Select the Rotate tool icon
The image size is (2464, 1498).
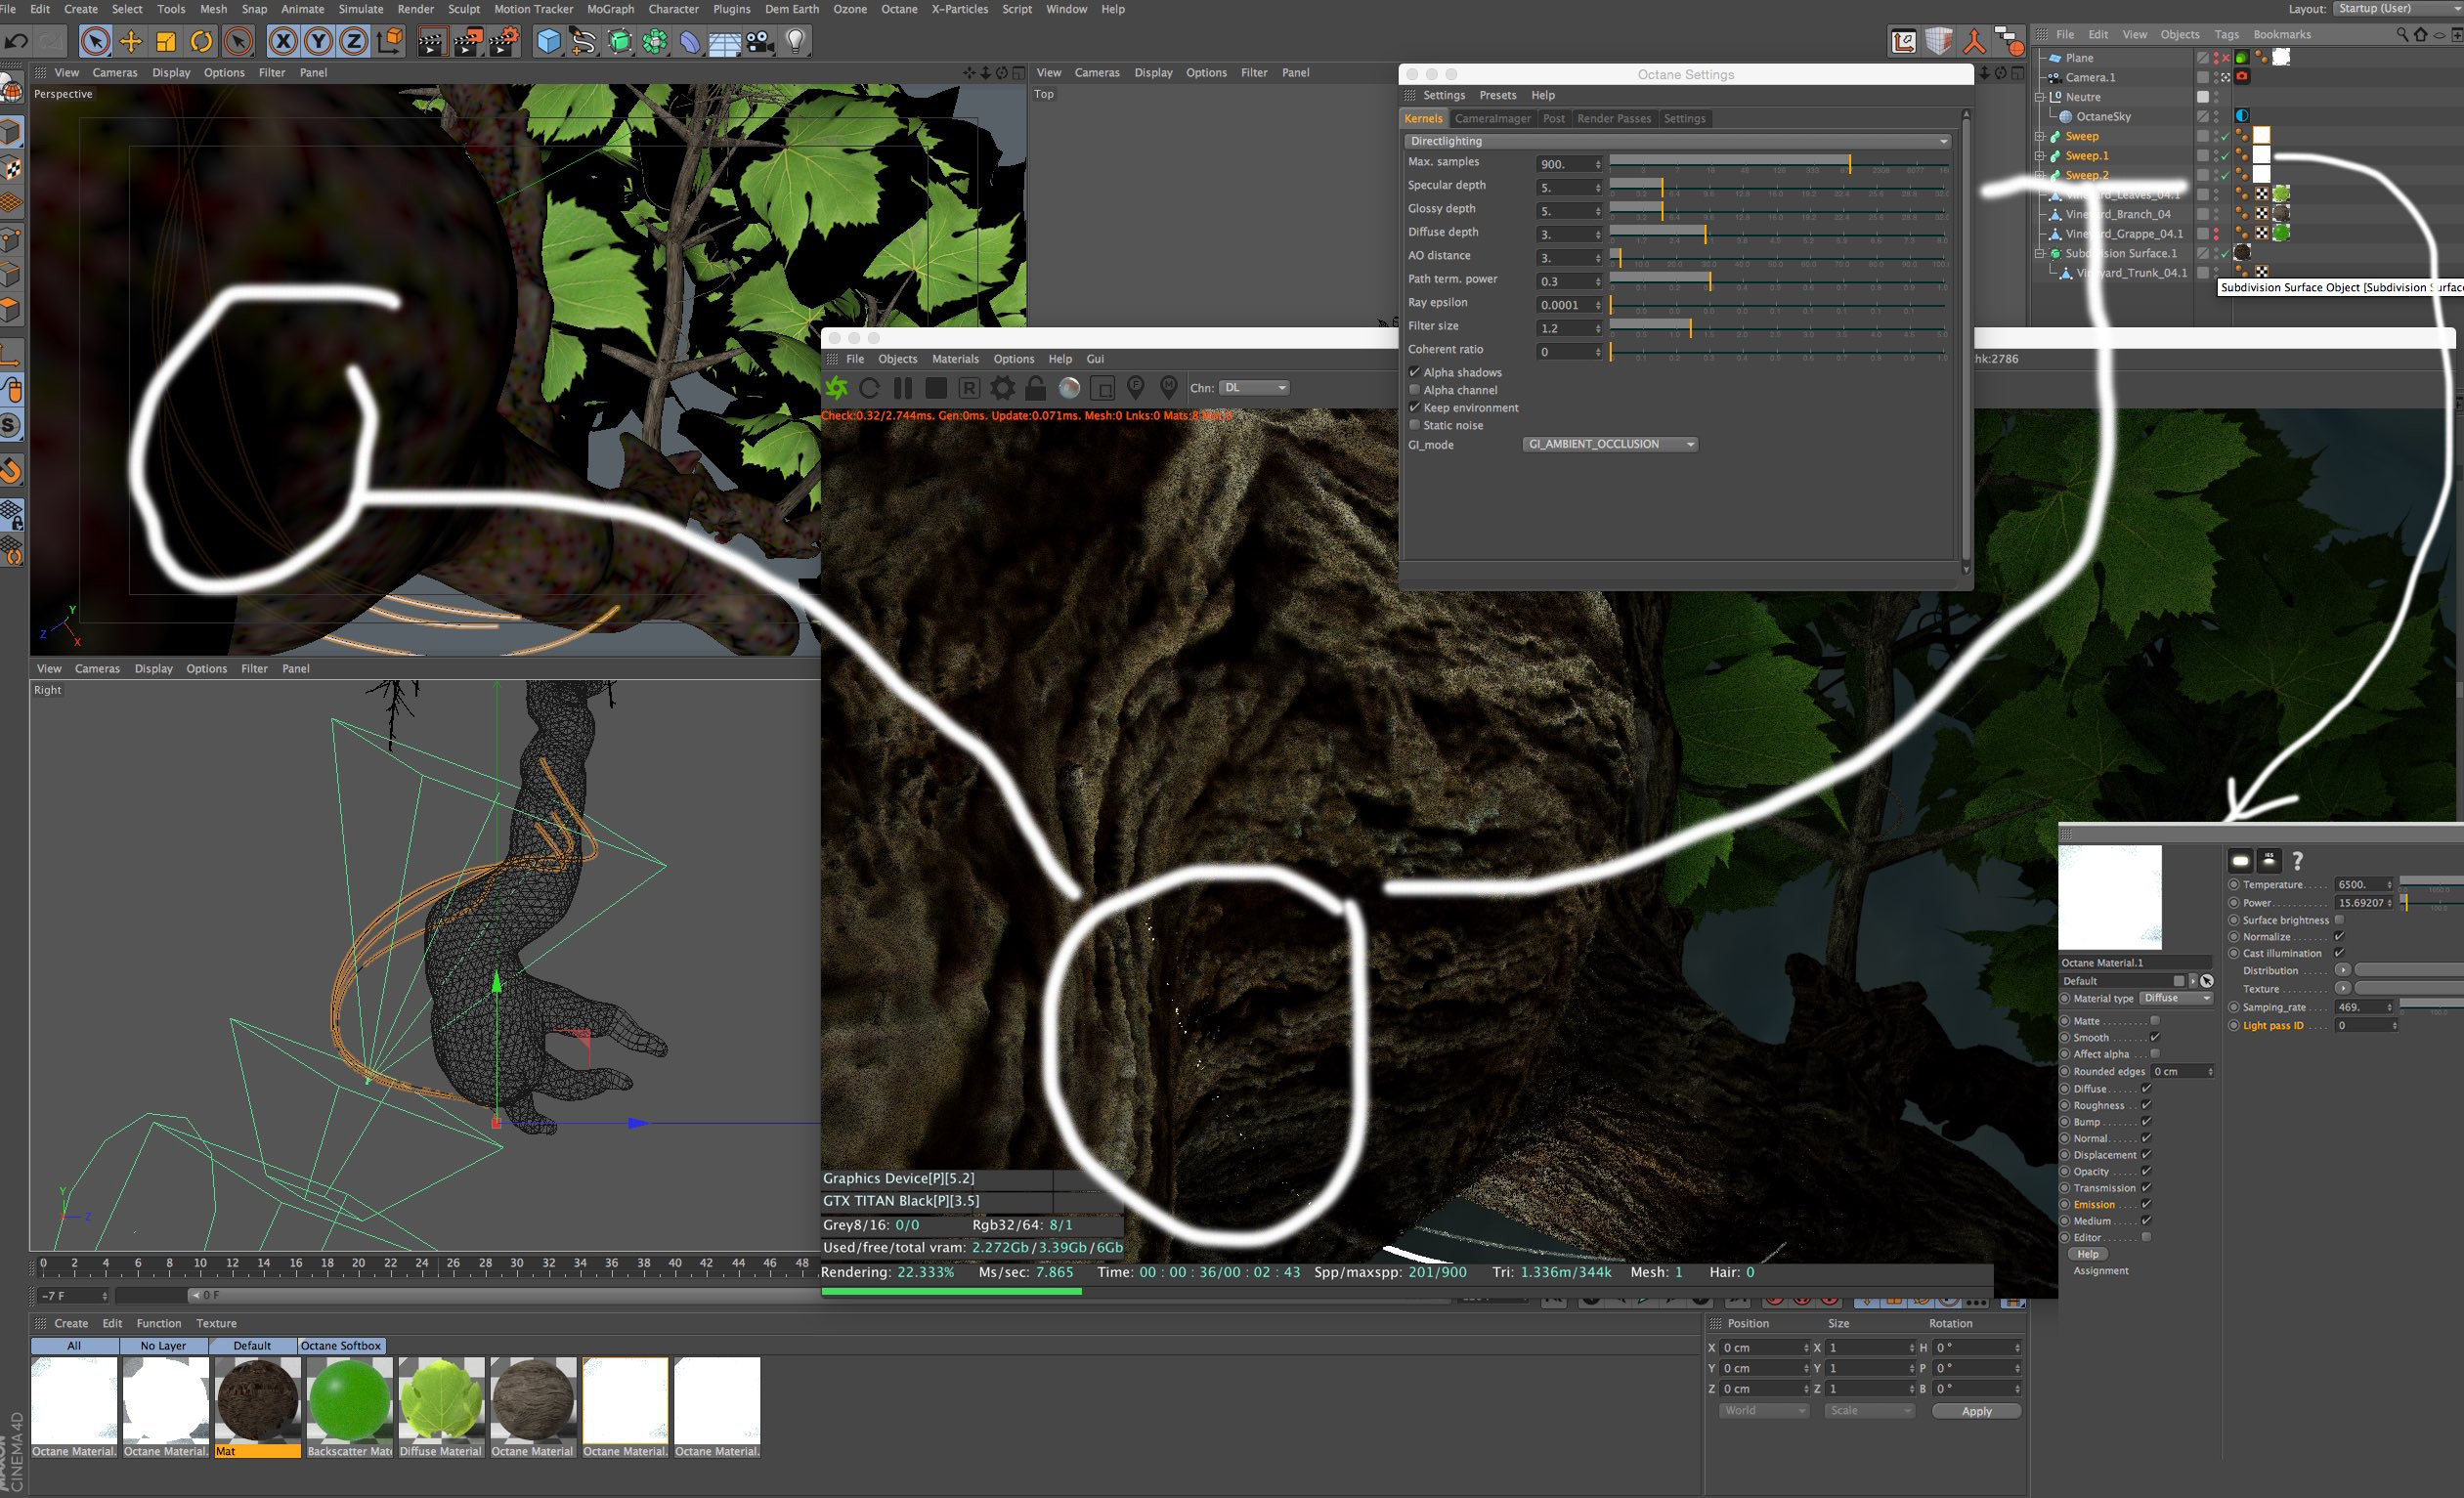coord(201,41)
